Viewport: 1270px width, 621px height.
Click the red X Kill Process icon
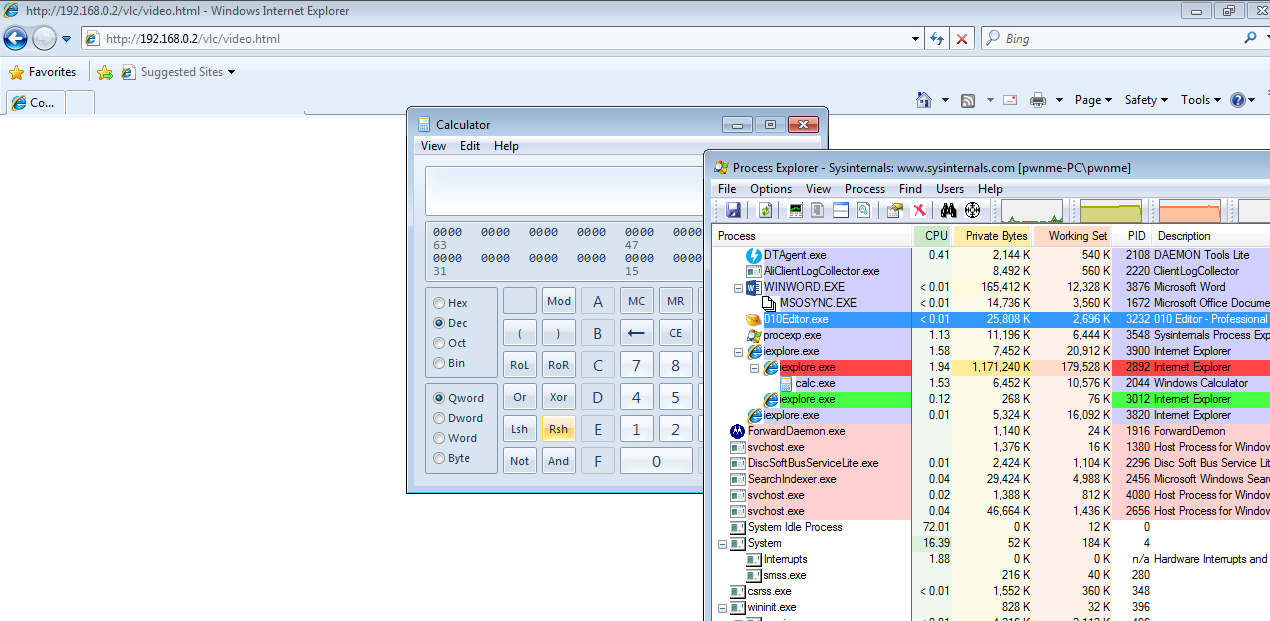pyautogui.click(x=918, y=210)
